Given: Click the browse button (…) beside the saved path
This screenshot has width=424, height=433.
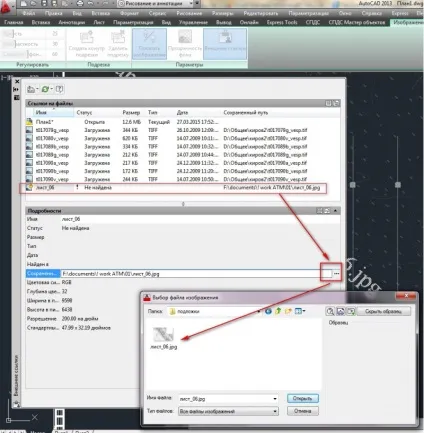Looking at the screenshot, I should [336, 274].
